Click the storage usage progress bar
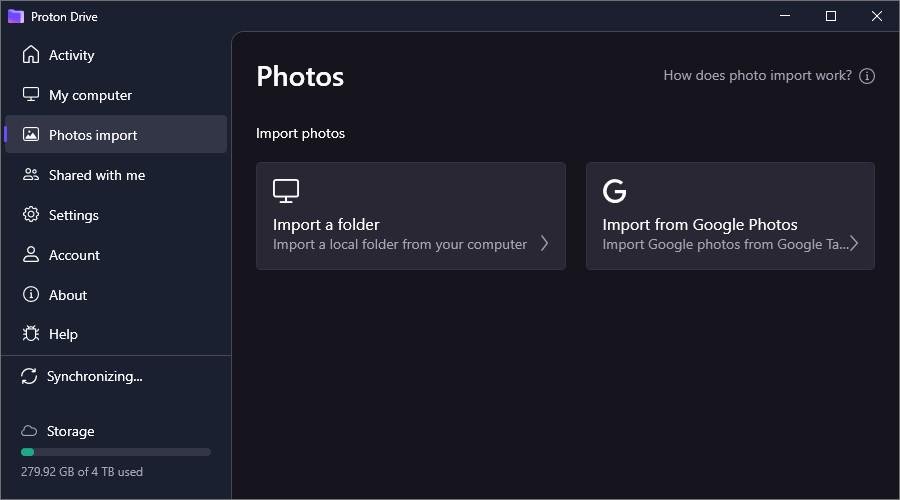The width and height of the screenshot is (900, 500). click(116, 452)
